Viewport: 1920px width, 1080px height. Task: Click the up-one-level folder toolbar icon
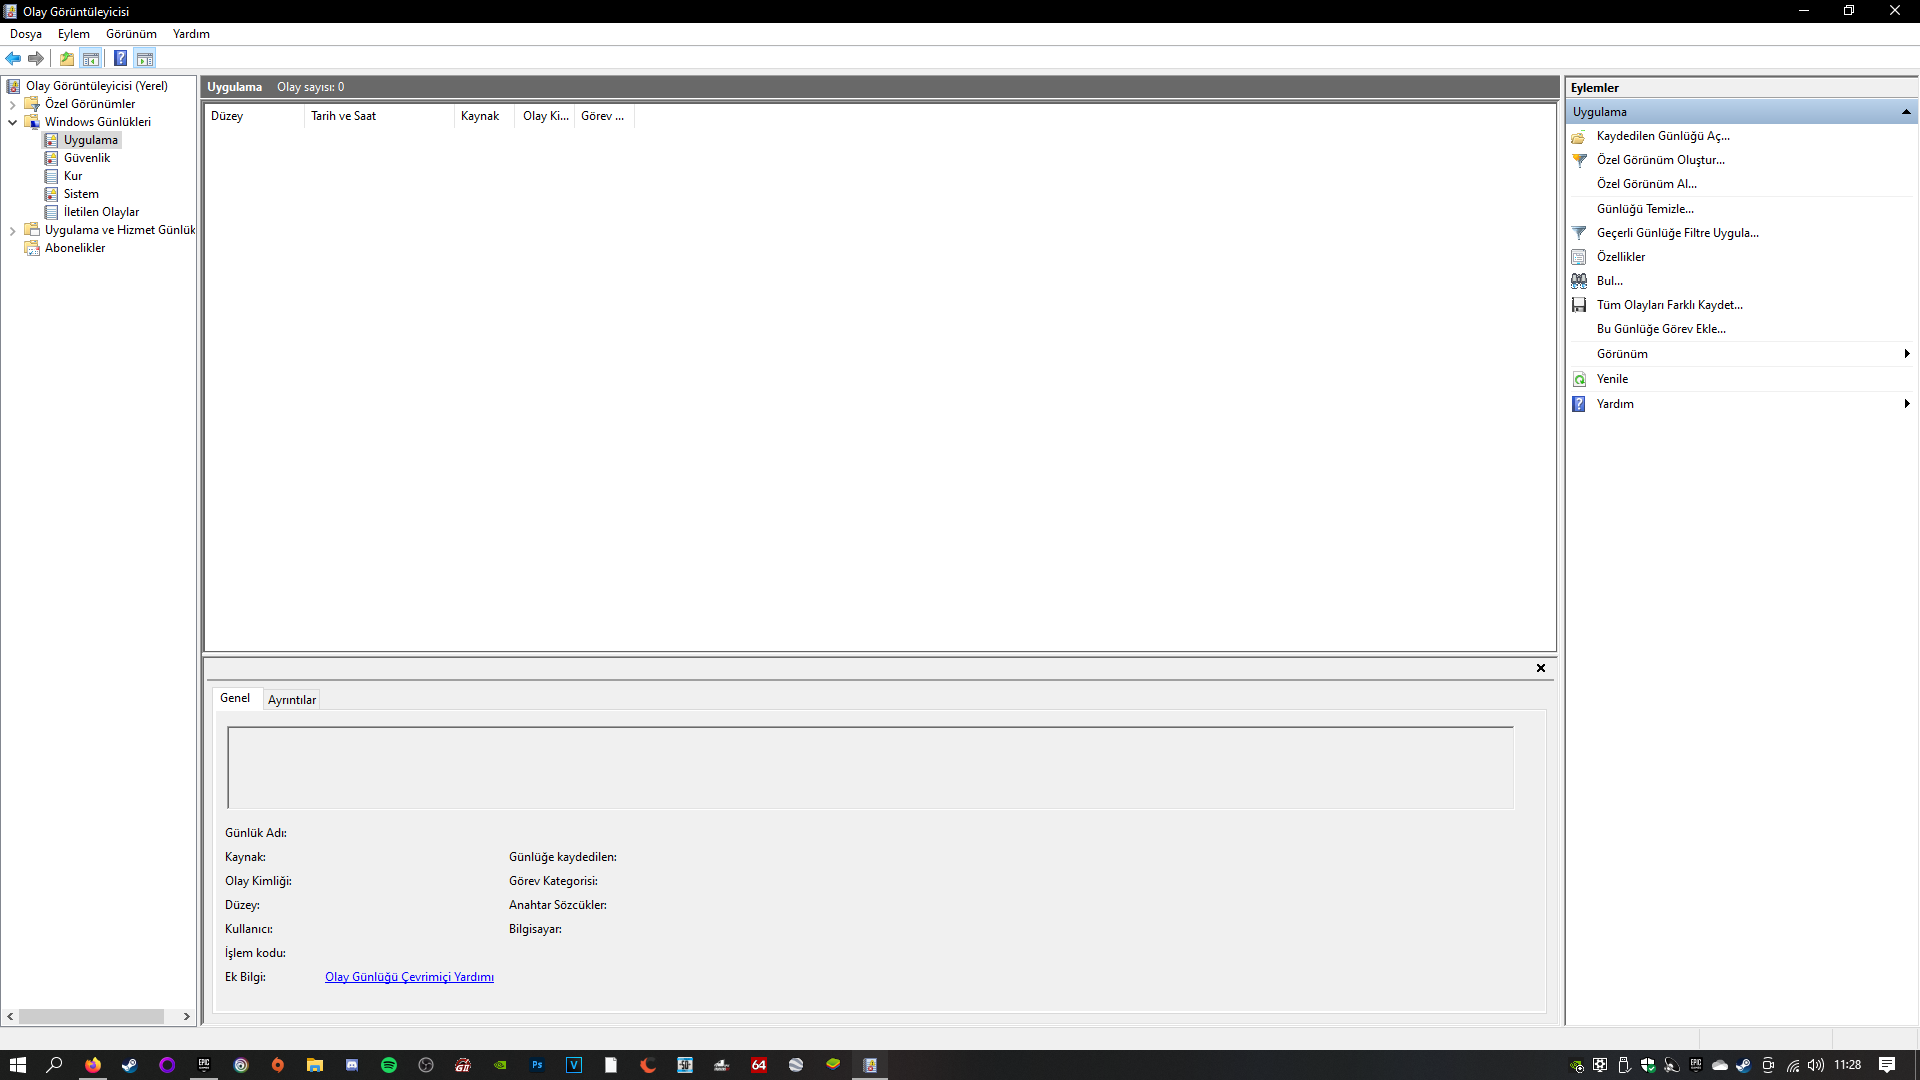click(67, 58)
